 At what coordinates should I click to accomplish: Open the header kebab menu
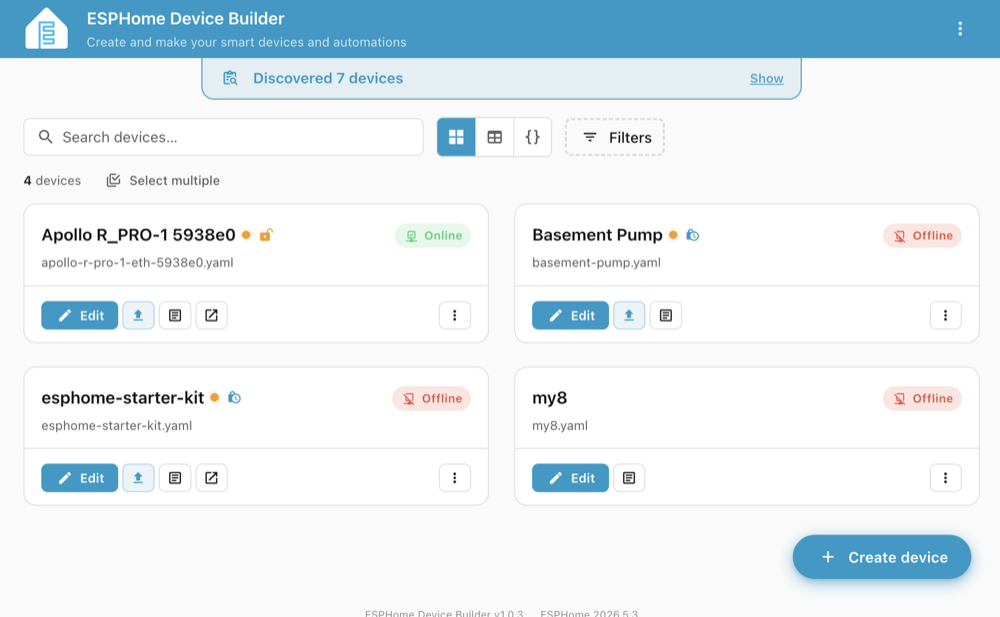pos(960,29)
